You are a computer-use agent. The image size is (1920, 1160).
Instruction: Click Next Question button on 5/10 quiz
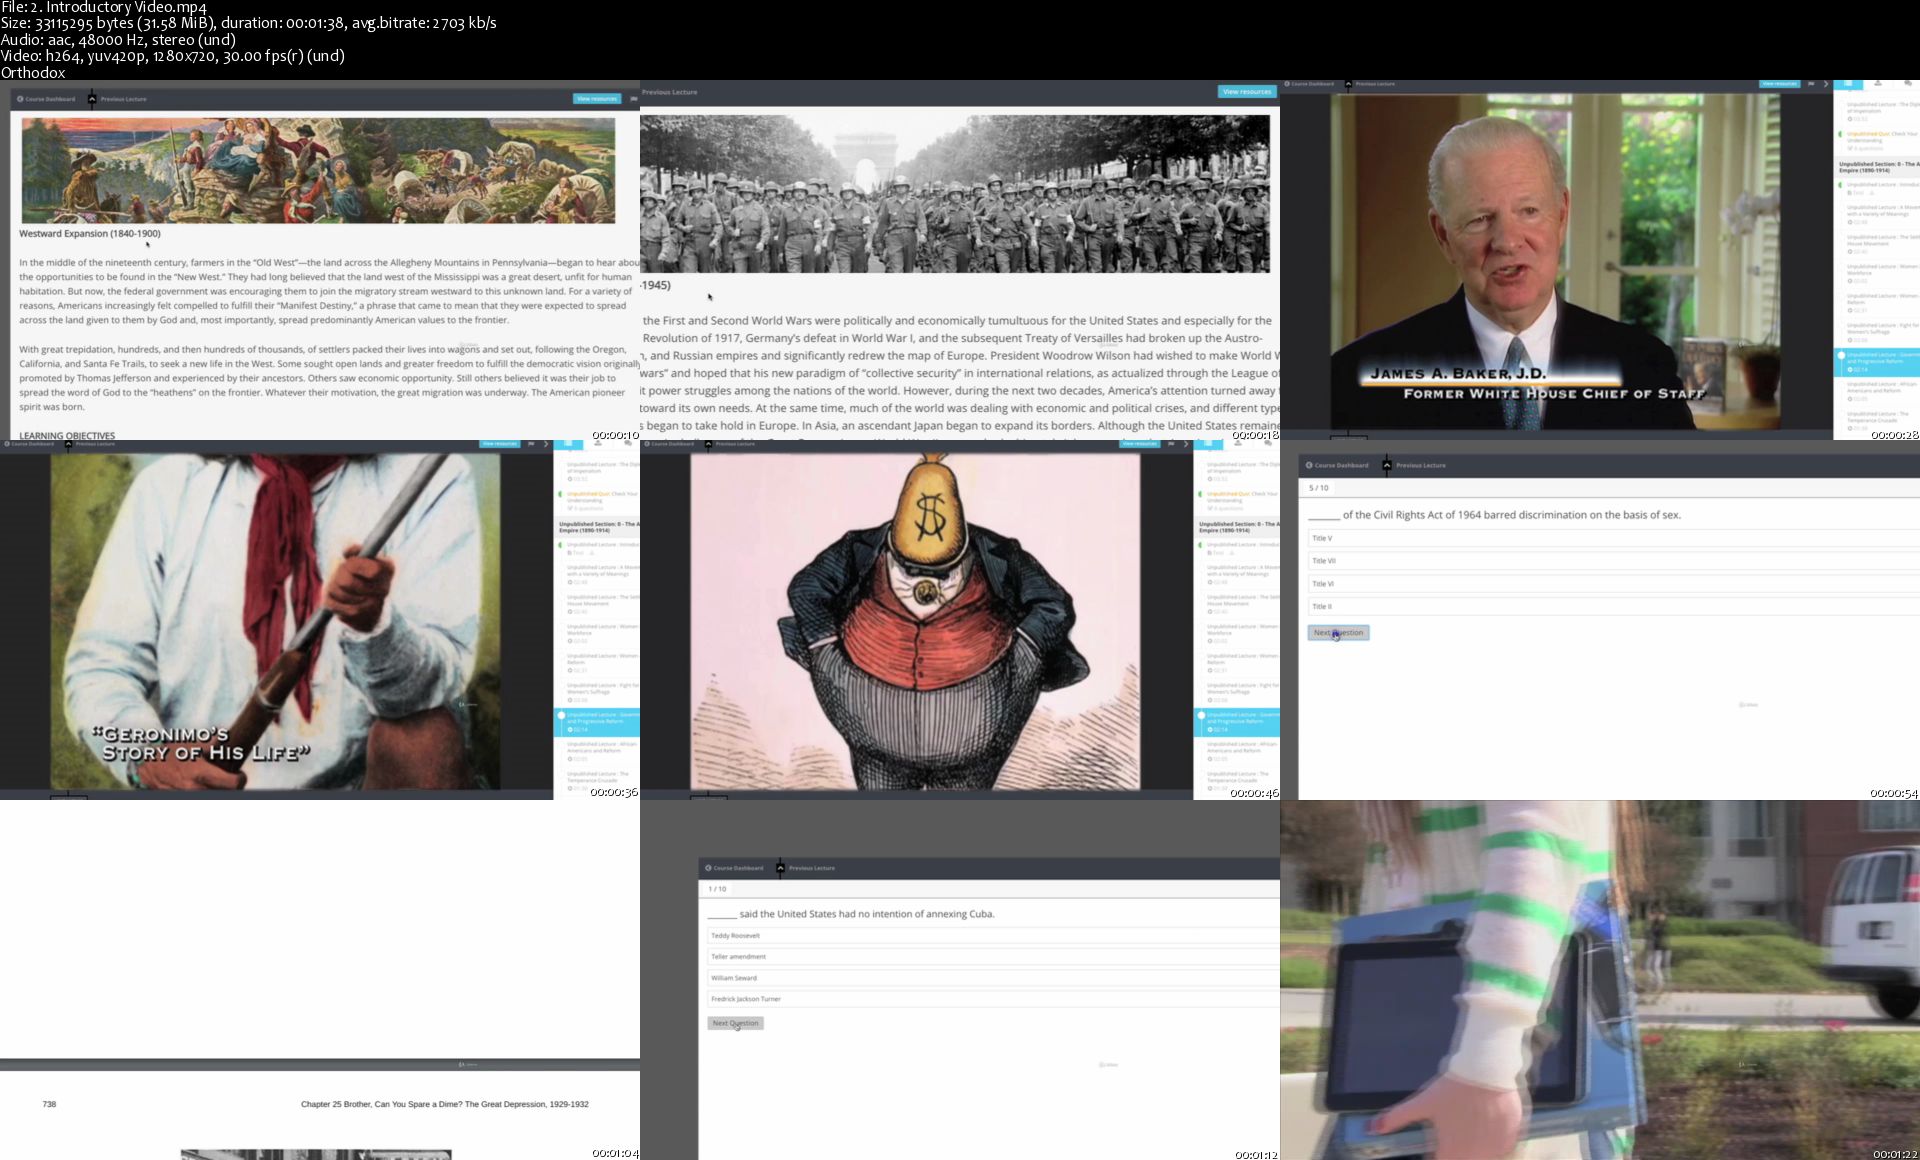(x=1338, y=633)
